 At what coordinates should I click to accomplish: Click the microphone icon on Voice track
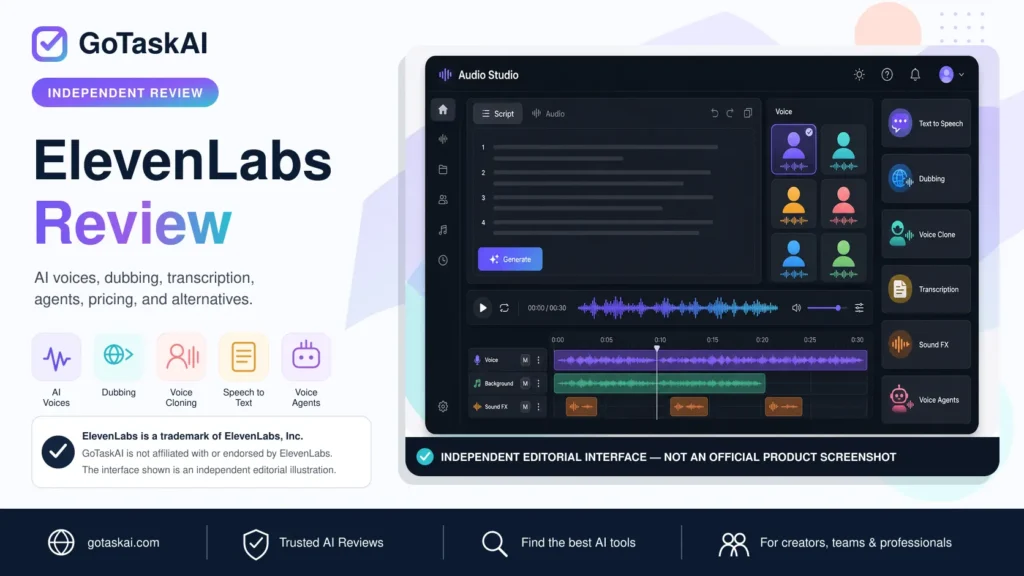pos(477,360)
